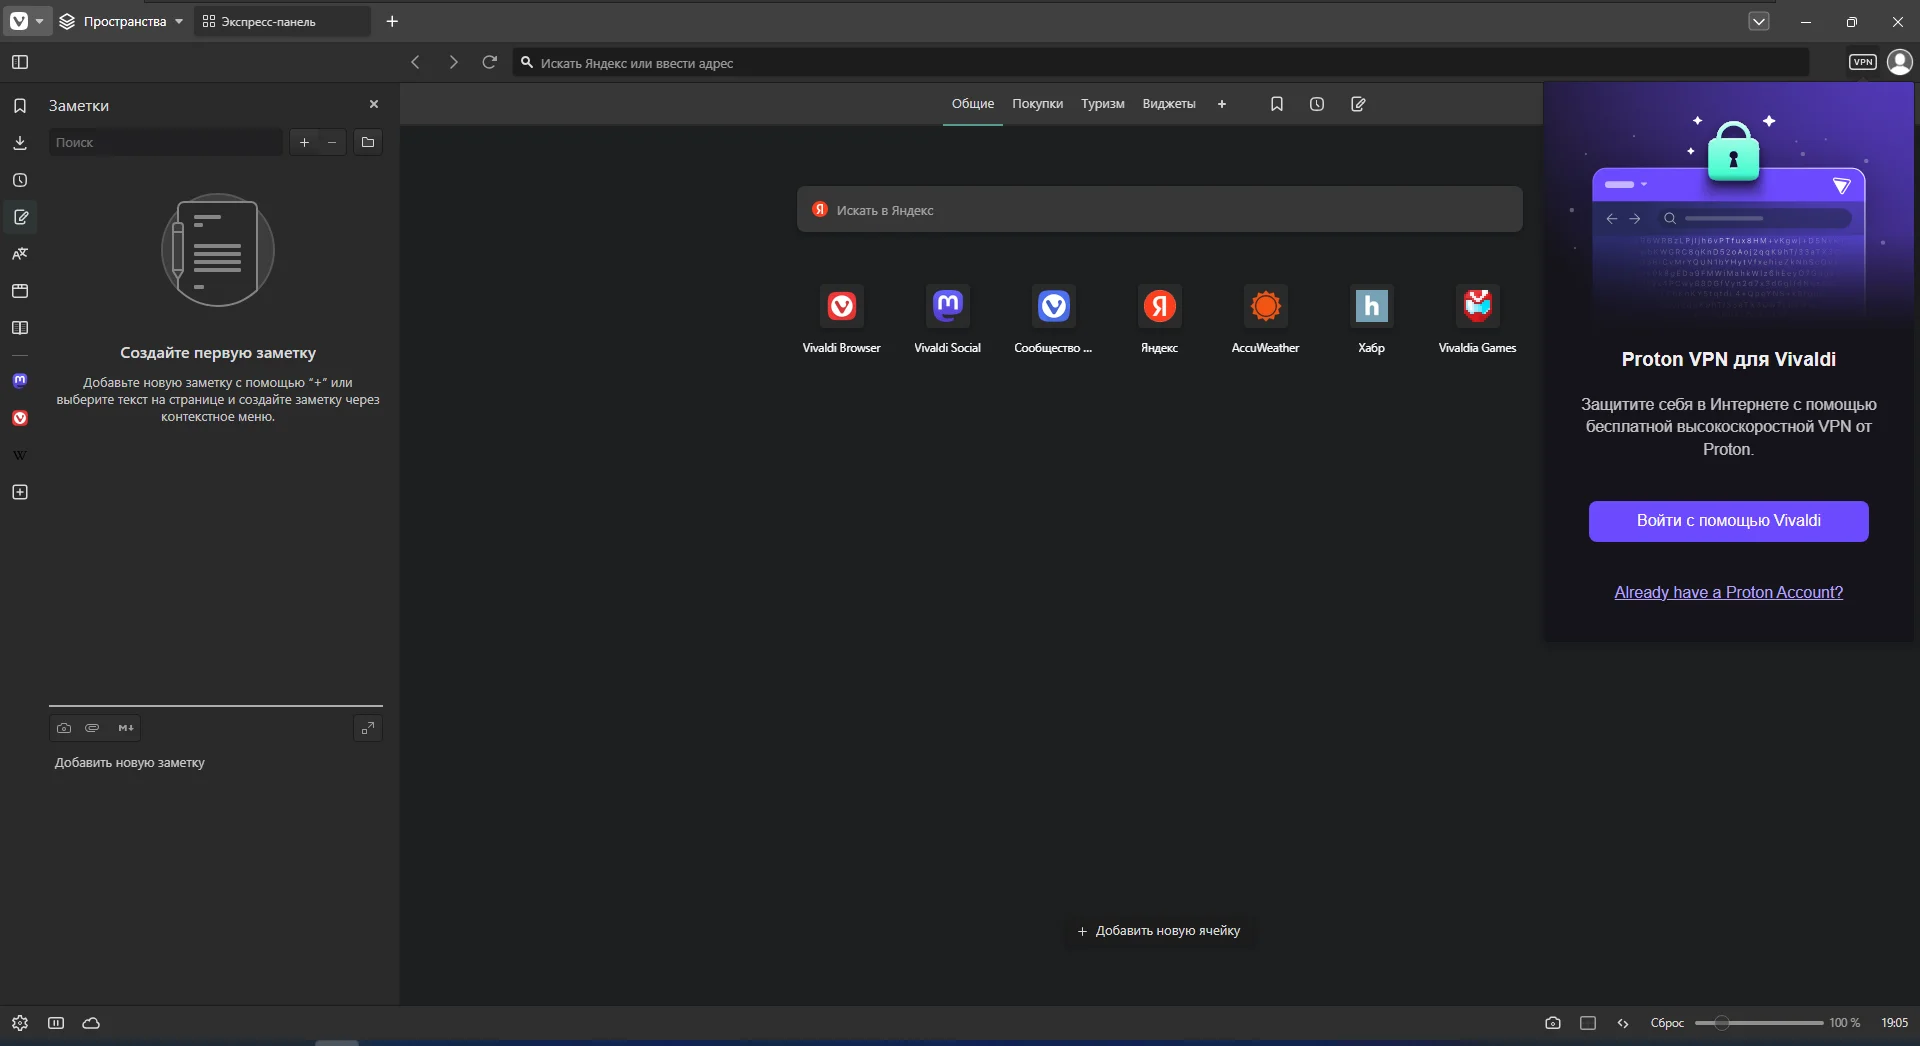Image resolution: width=1920 pixels, height=1046 pixels.
Task: Open the AccuWeather speed dial
Action: tap(1266, 320)
